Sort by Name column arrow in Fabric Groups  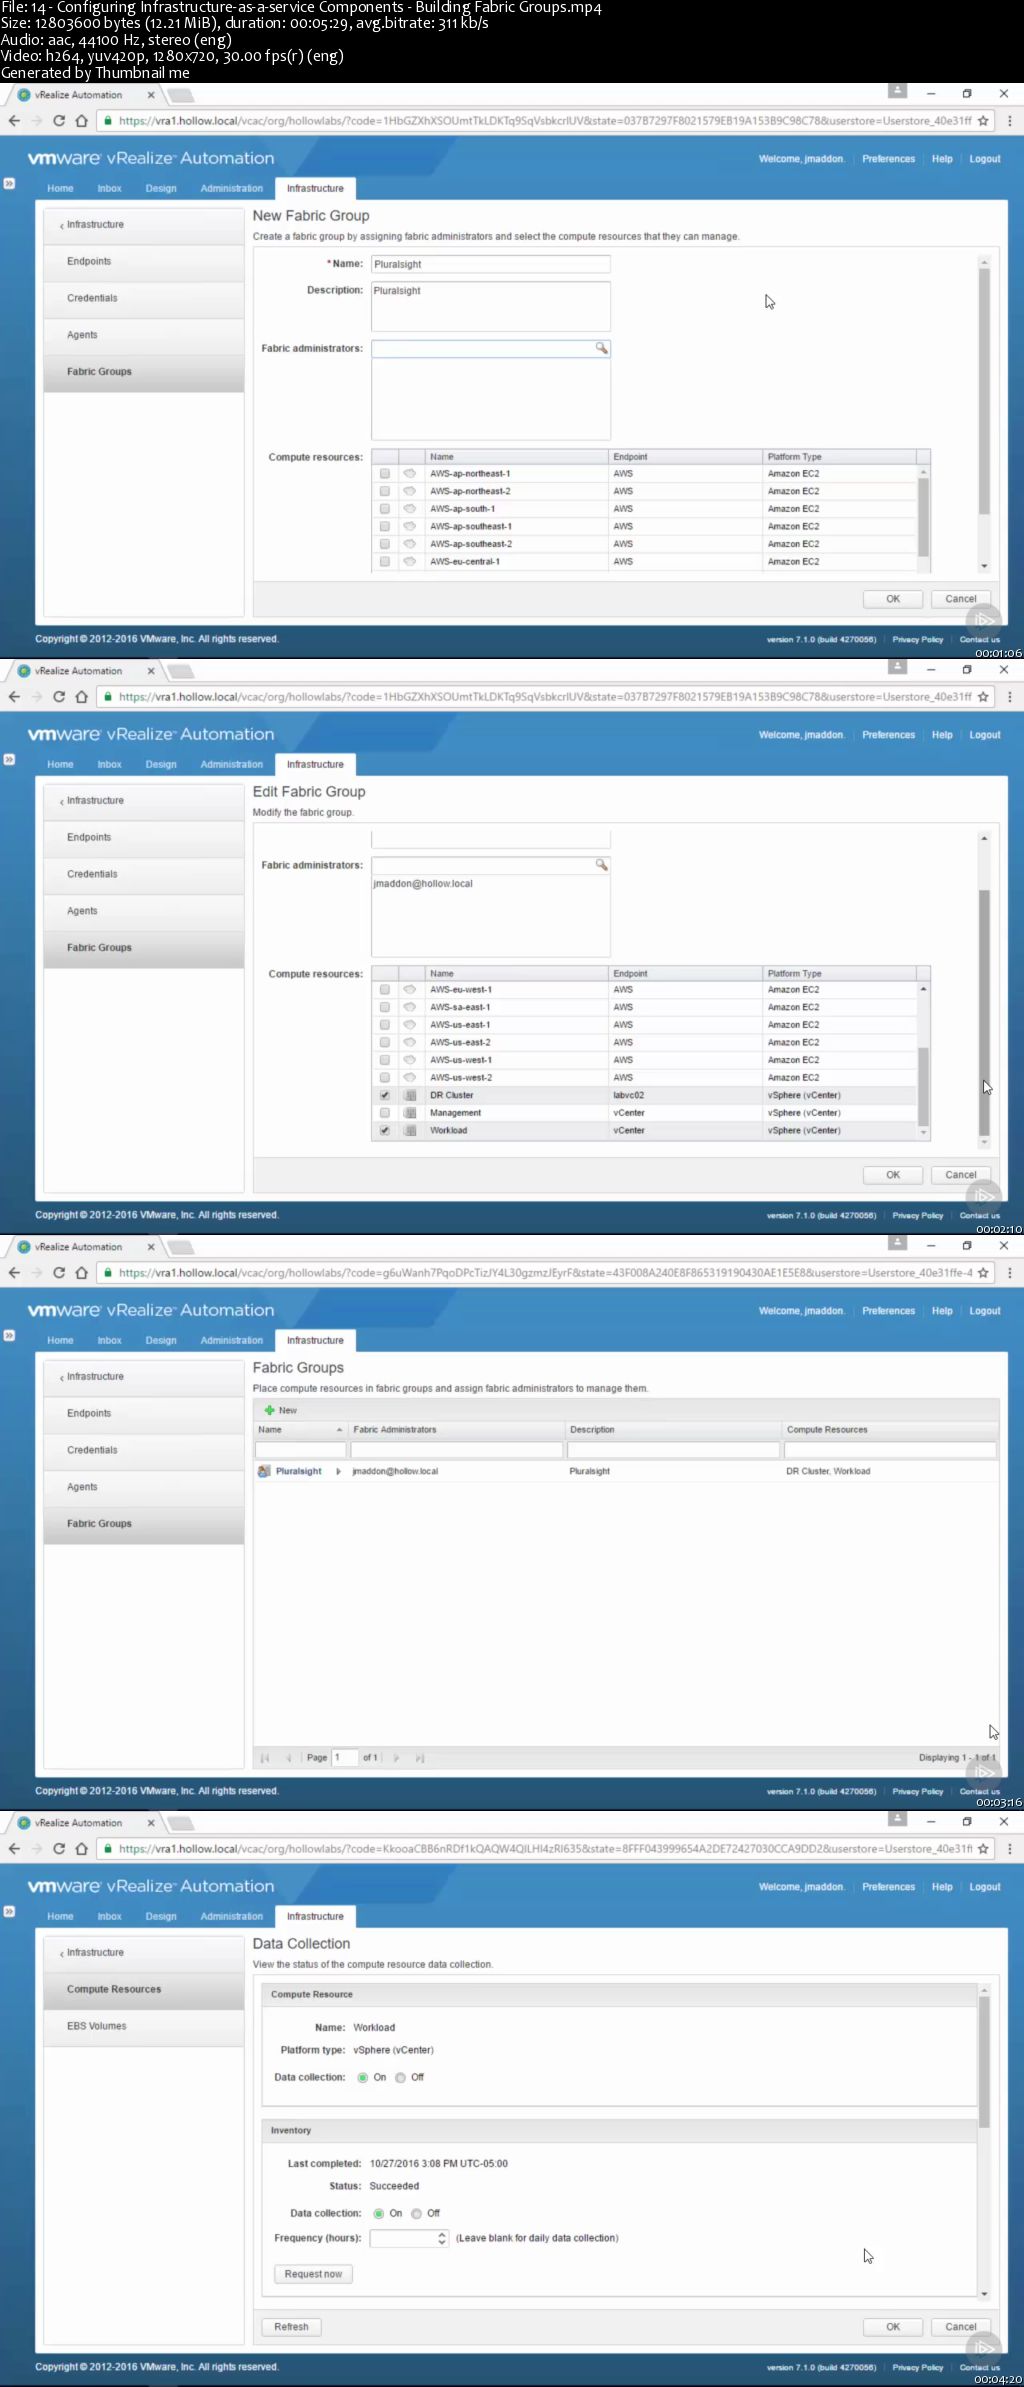tap(340, 1430)
